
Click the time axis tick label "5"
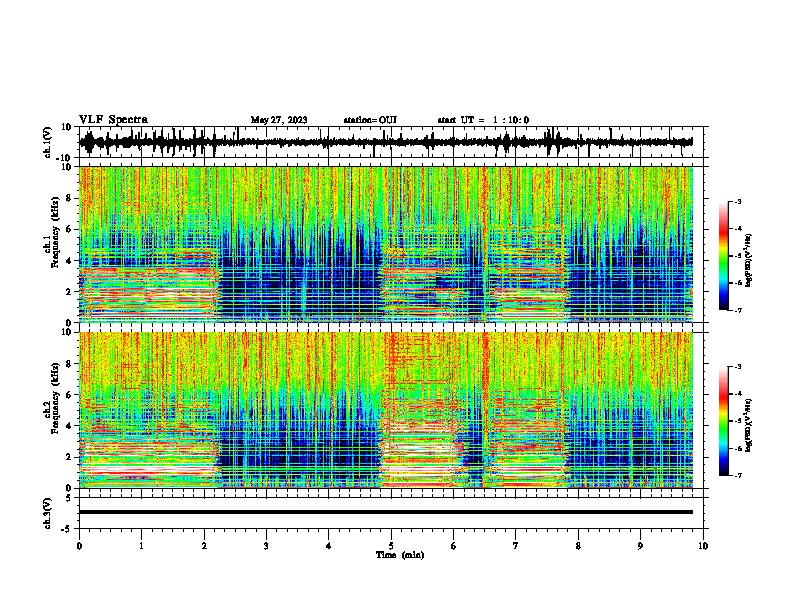pyautogui.click(x=391, y=546)
